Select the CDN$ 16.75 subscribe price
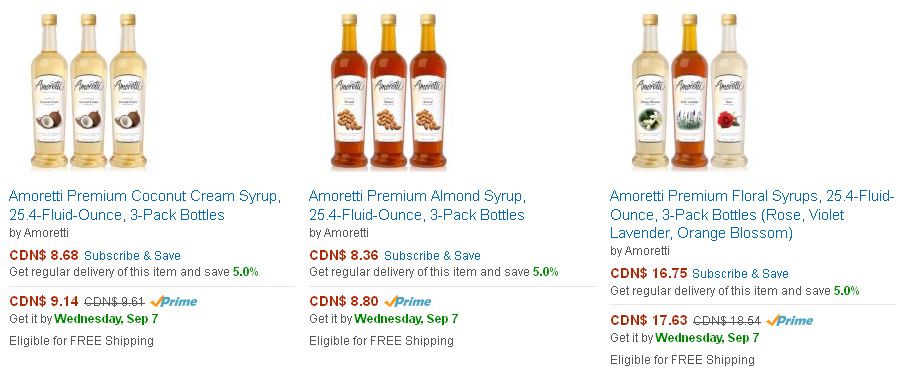This screenshot has width=901, height=368. [x=649, y=273]
